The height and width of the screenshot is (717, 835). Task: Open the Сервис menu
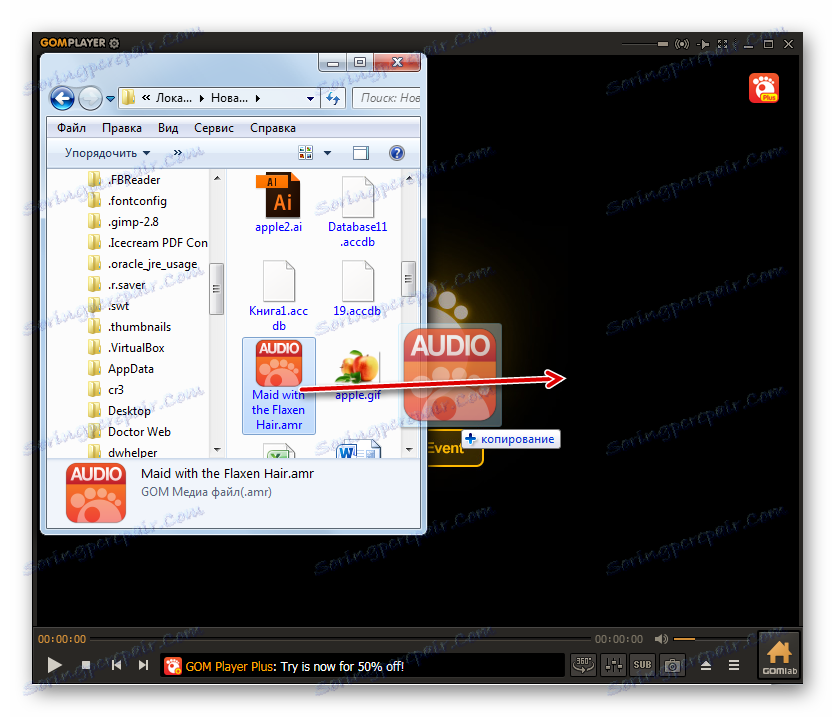click(214, 128)
